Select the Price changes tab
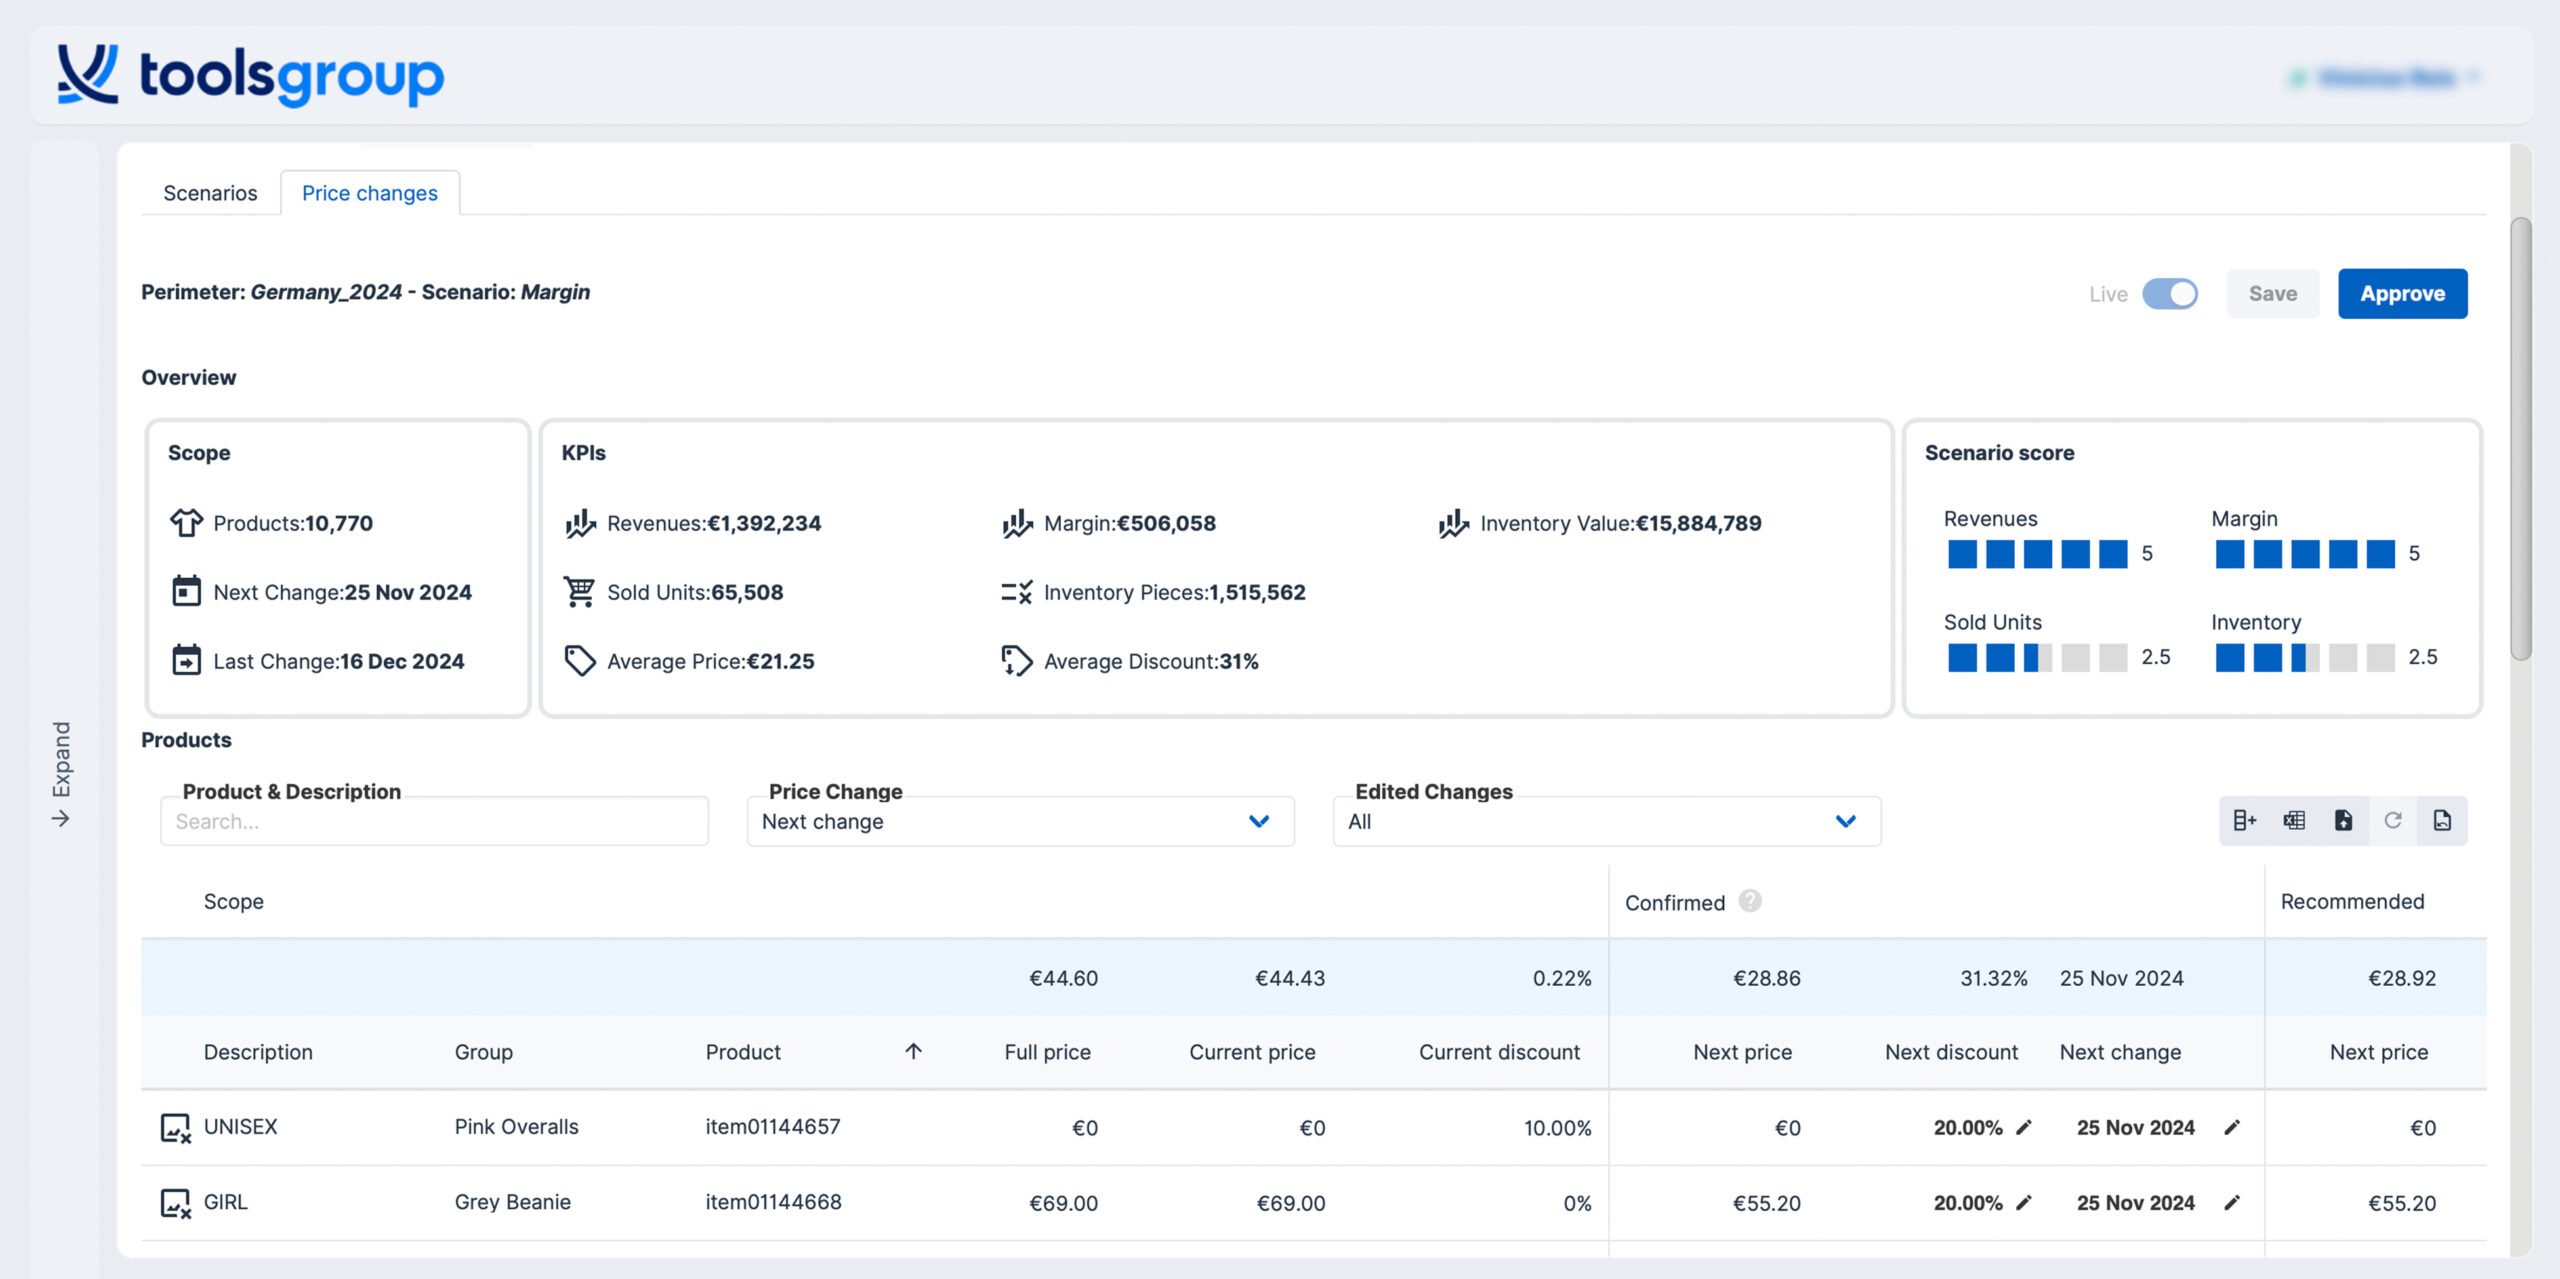 pos(370,193)
